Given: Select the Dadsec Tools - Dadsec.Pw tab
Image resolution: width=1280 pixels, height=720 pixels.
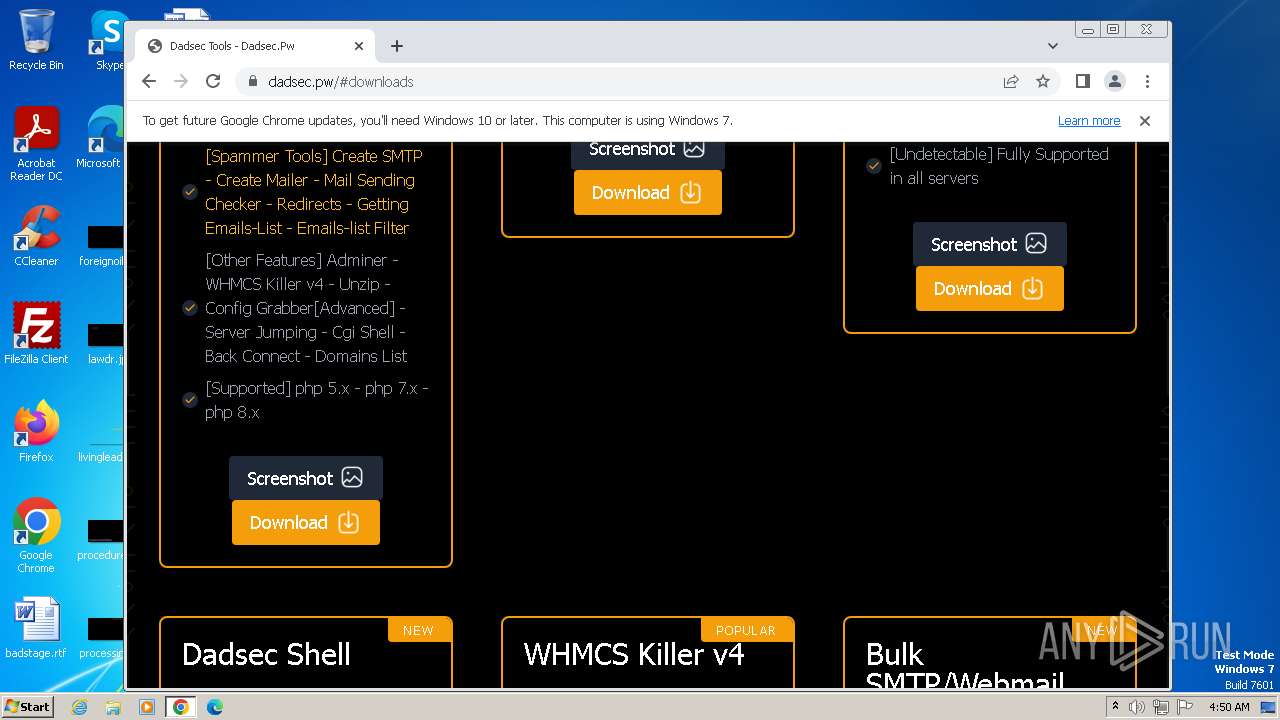Looking at the screenshot, I should [x=256, y=46].
